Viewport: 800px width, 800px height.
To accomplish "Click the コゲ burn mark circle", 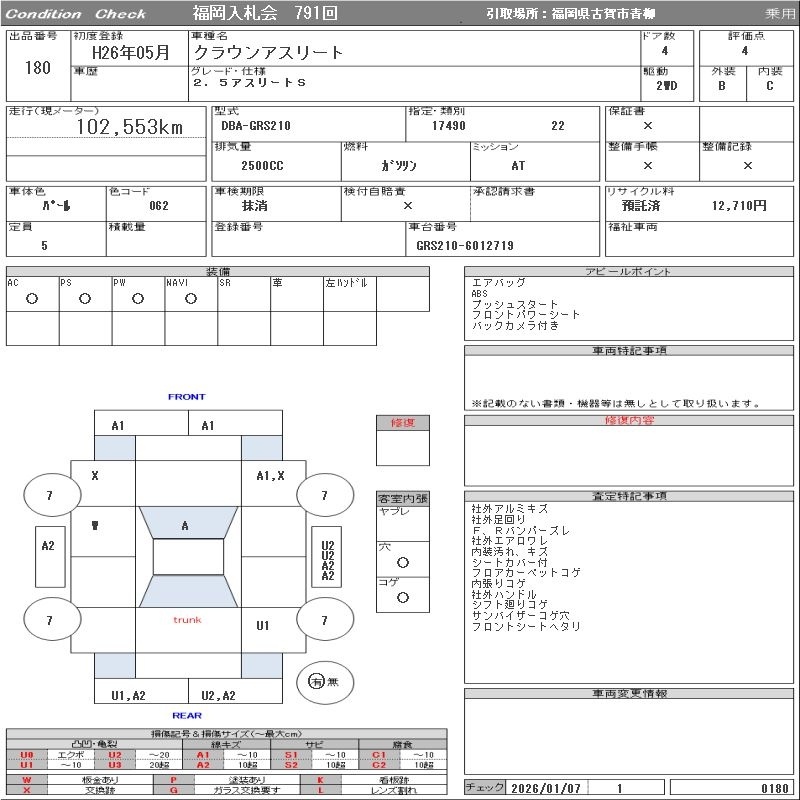I will click(x=403, y=597).
